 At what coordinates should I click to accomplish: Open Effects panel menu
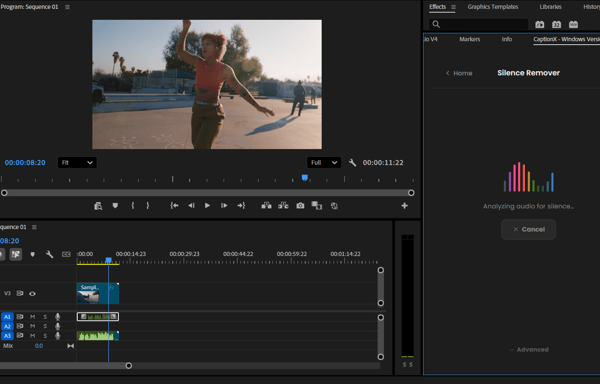pos(453,7)
